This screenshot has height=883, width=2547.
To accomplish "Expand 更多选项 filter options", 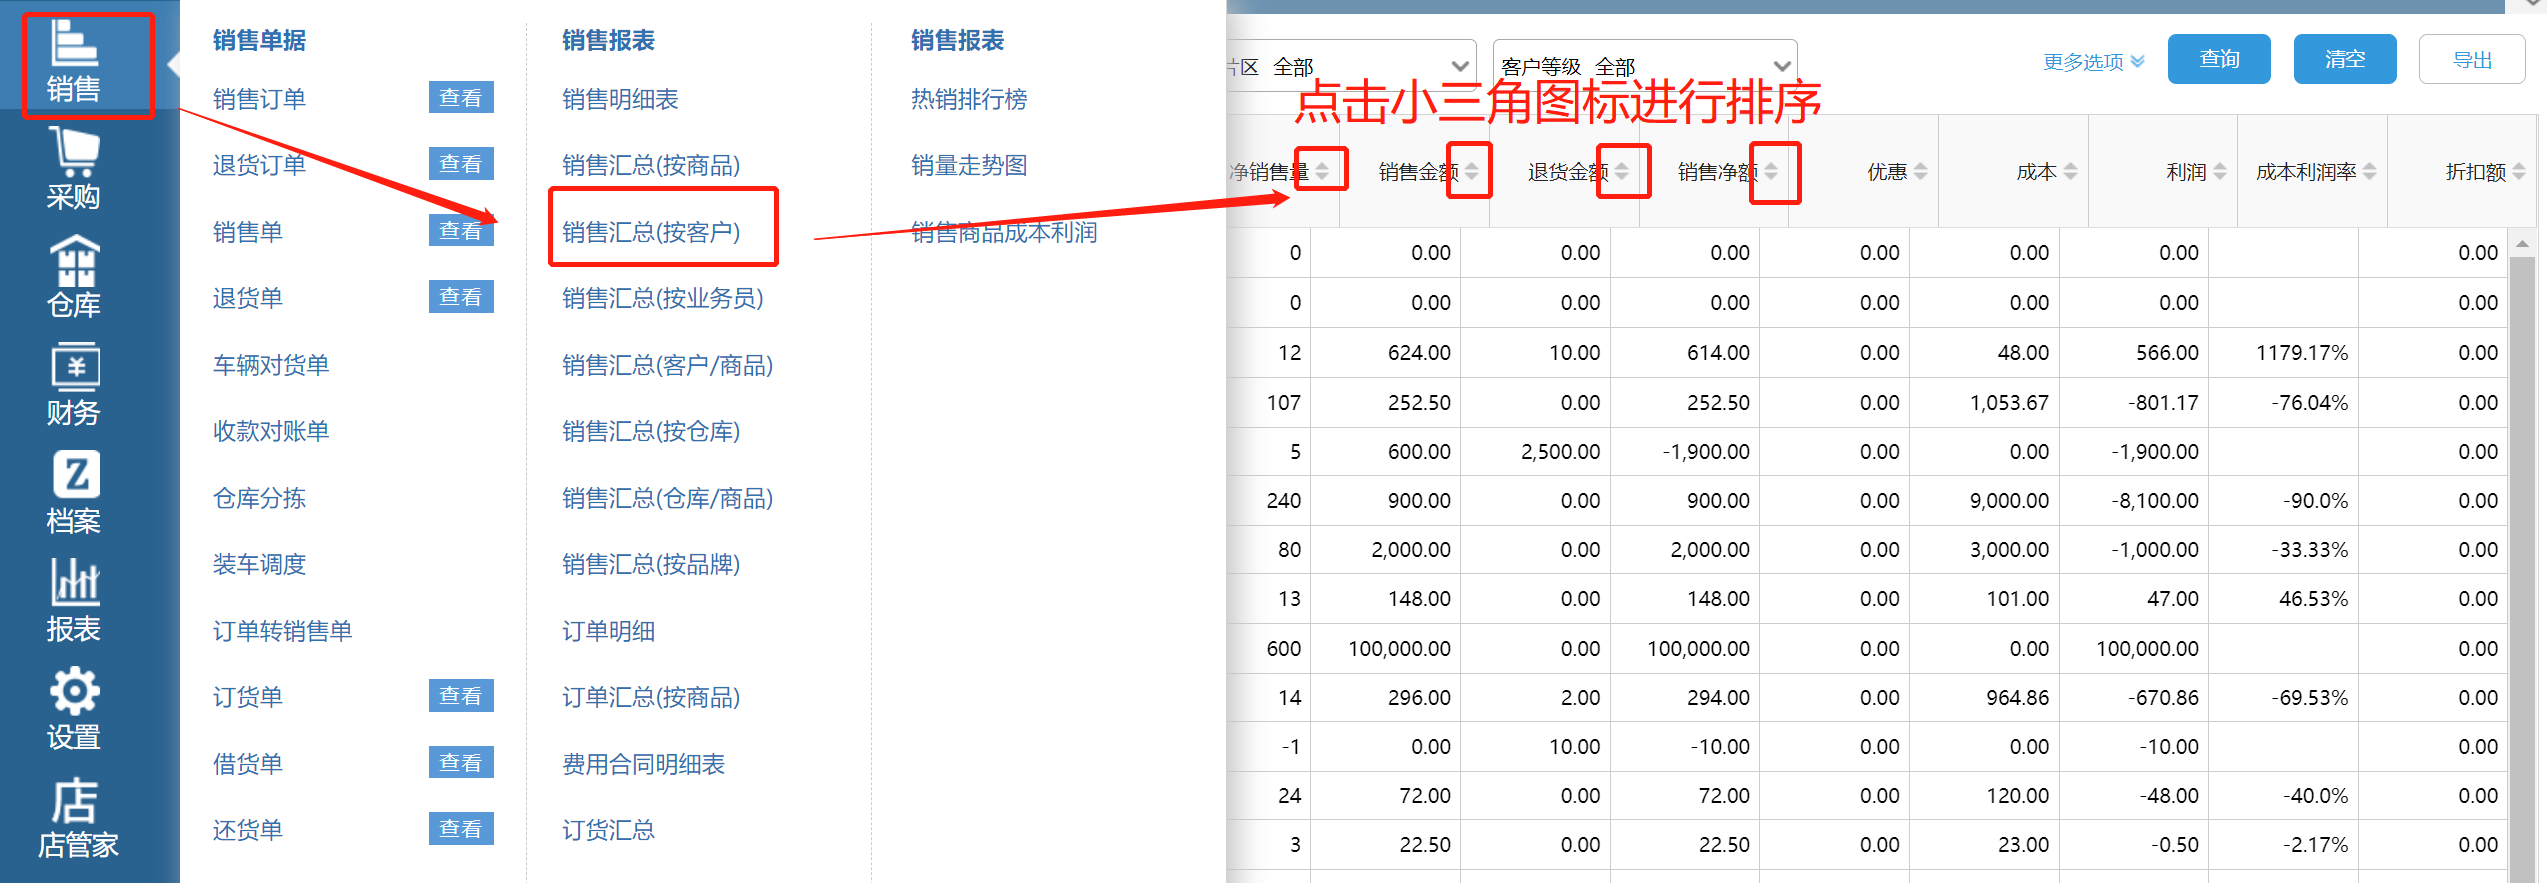I will 2094,62.
